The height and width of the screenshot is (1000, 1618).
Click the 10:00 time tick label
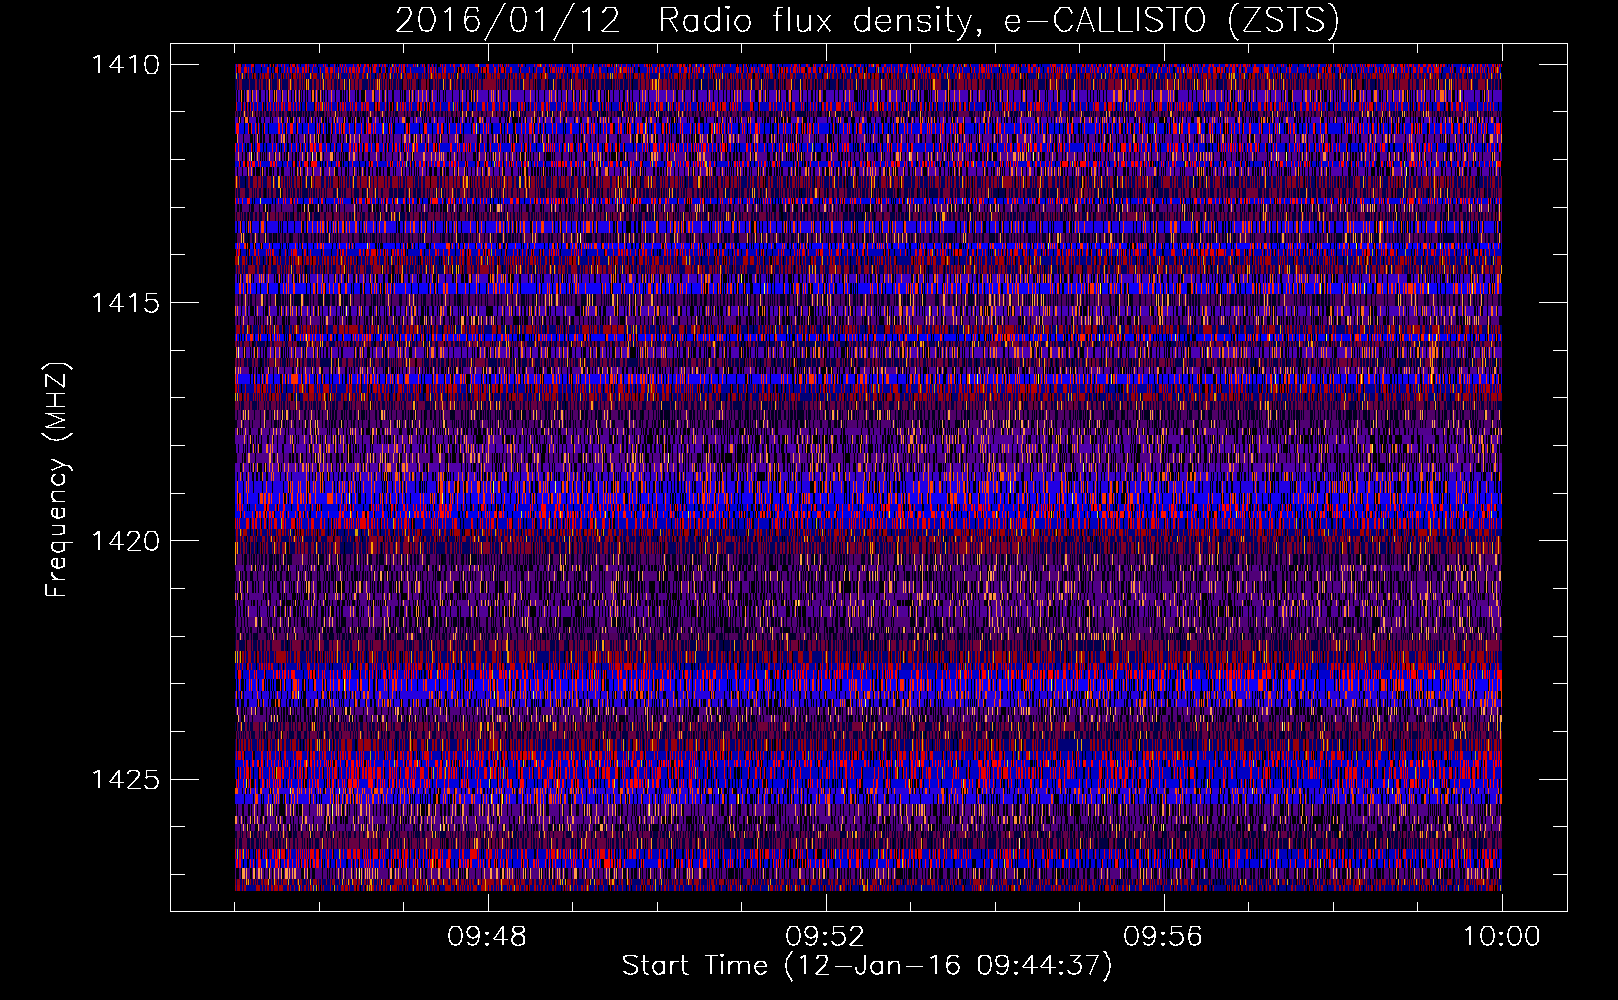1501,937
